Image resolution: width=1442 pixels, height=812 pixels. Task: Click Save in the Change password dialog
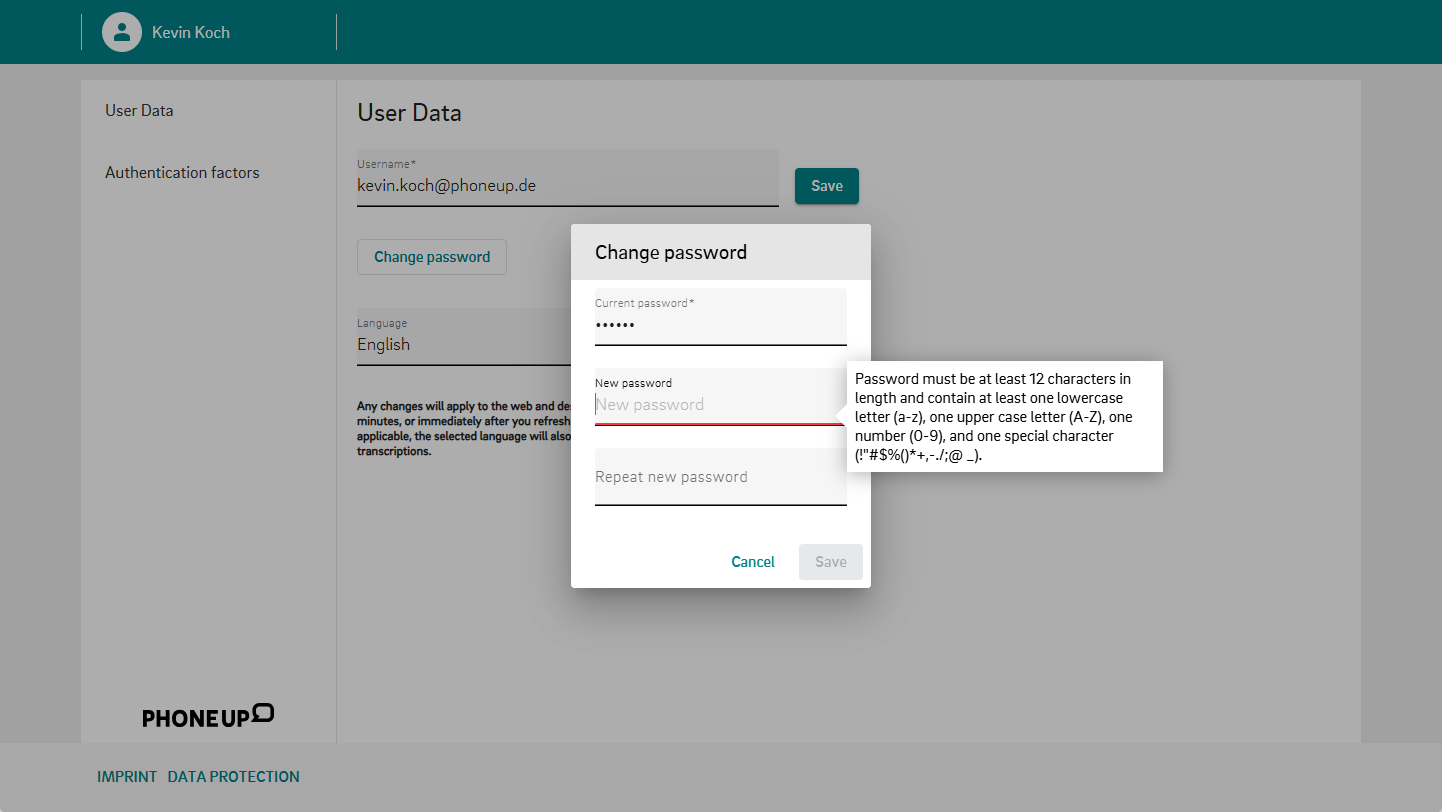830,562
